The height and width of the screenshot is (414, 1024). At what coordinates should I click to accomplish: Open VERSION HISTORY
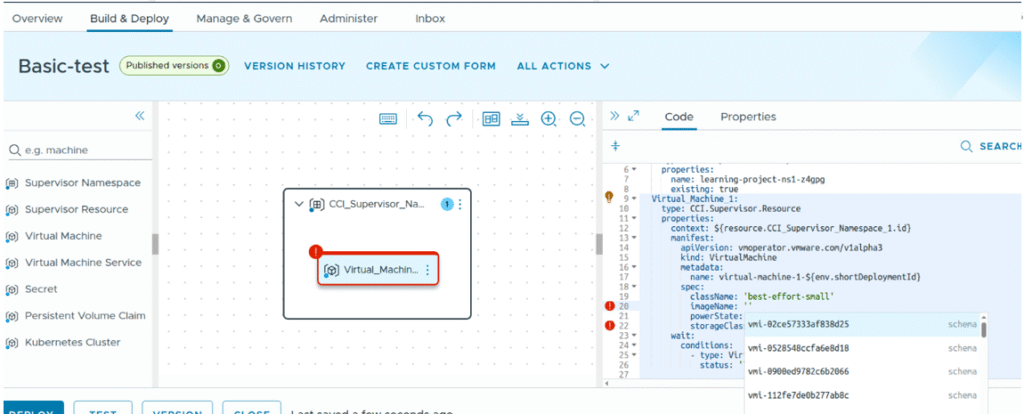pyautogui.click(x=294, y=66)
